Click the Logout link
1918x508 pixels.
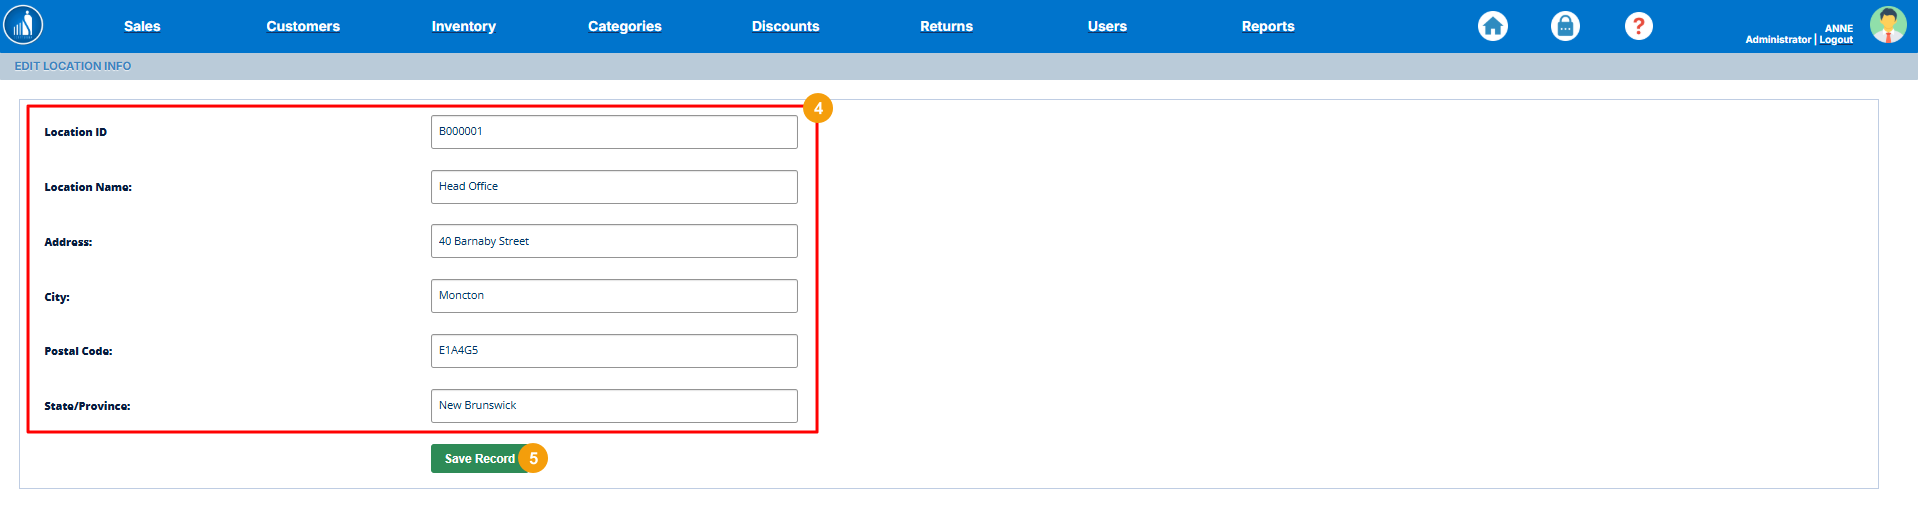coord(1836,40)
